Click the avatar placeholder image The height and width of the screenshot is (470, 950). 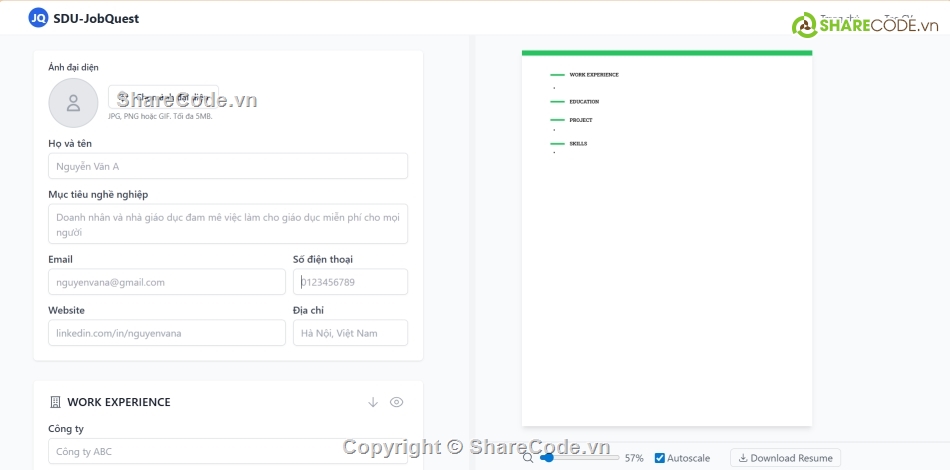pyautogui.click(x=73, y=102)
